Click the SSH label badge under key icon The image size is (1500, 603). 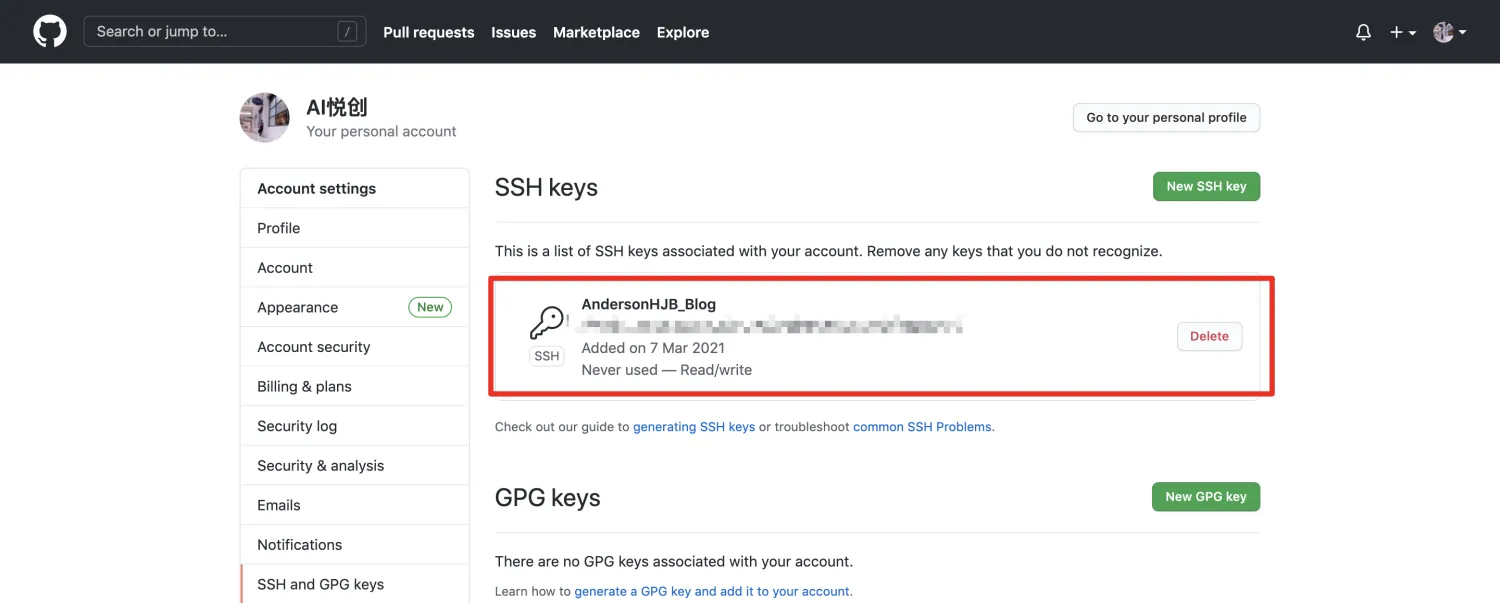point(547,356)
